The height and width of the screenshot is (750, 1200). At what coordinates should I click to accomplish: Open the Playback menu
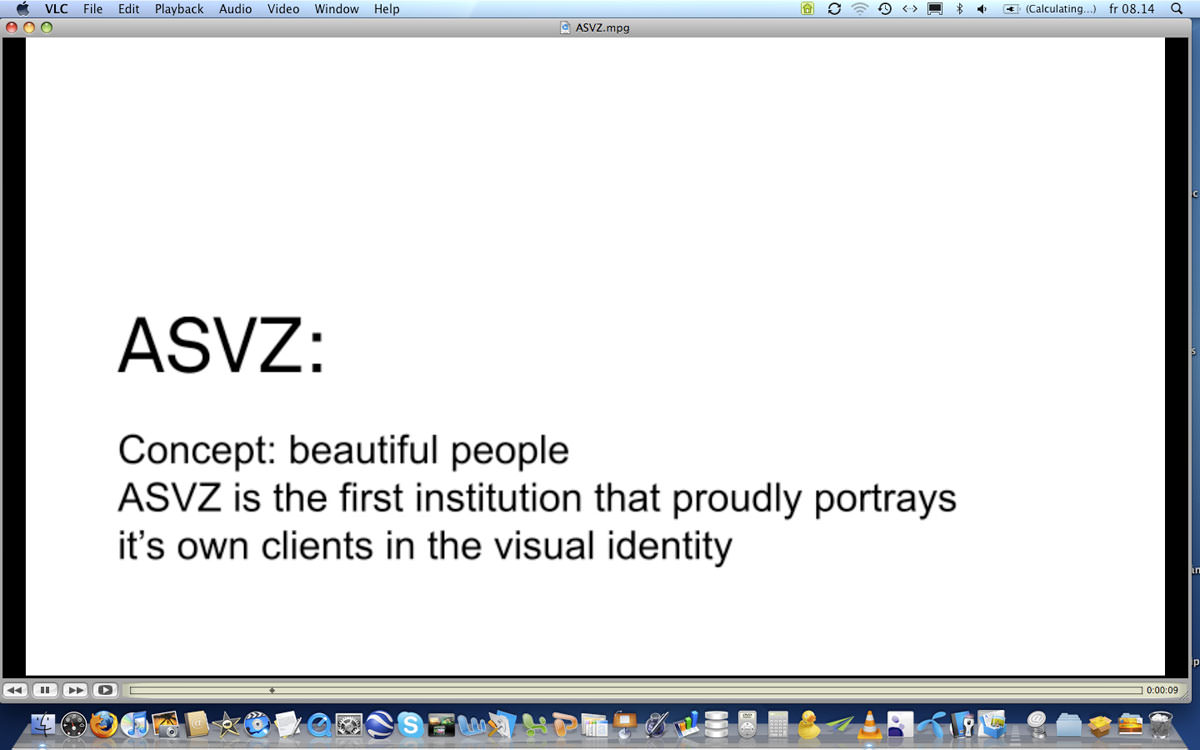[x=179, y=9]
